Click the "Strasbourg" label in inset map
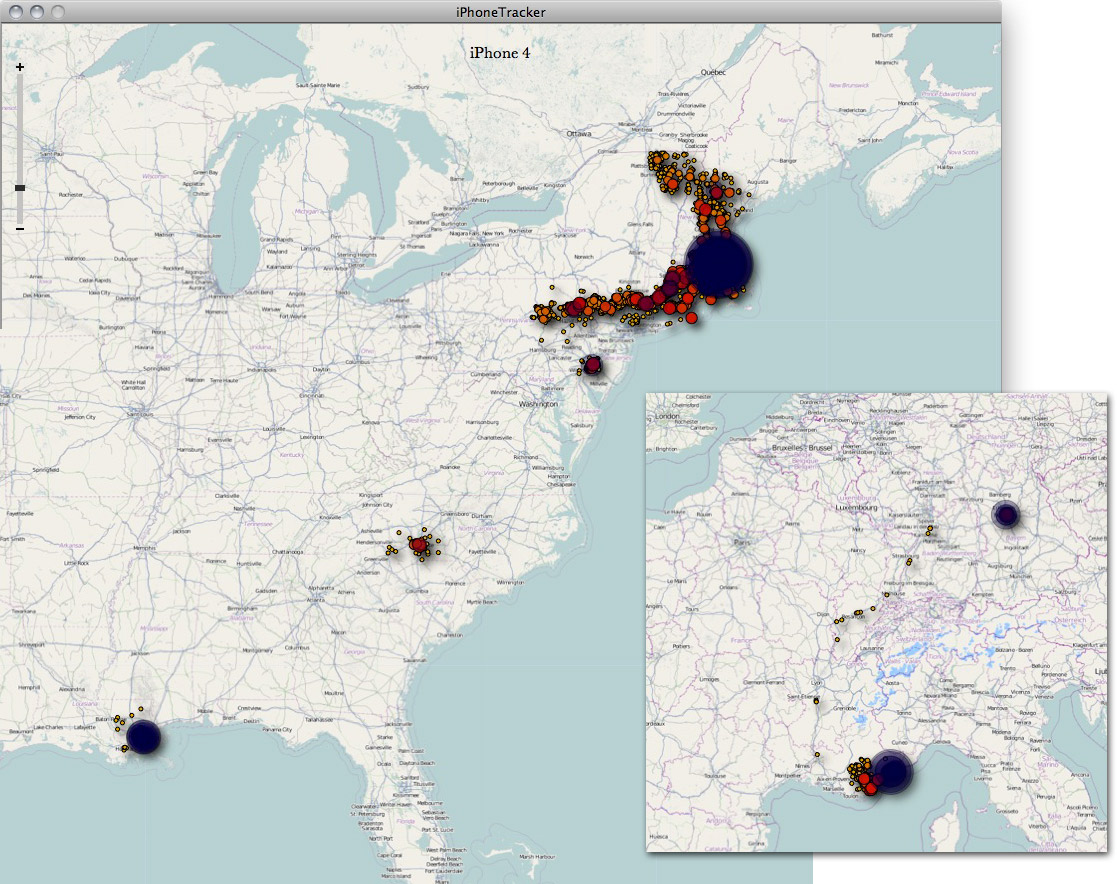The width and height of the screenshot is (1117, 884). click(x=906, y=556)
